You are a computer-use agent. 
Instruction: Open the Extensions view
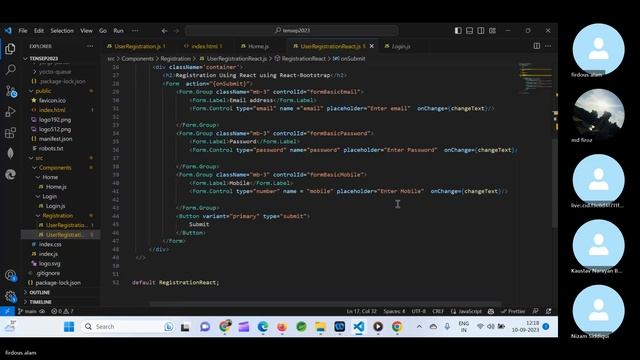pyautogui.click(x=10, y=133)
